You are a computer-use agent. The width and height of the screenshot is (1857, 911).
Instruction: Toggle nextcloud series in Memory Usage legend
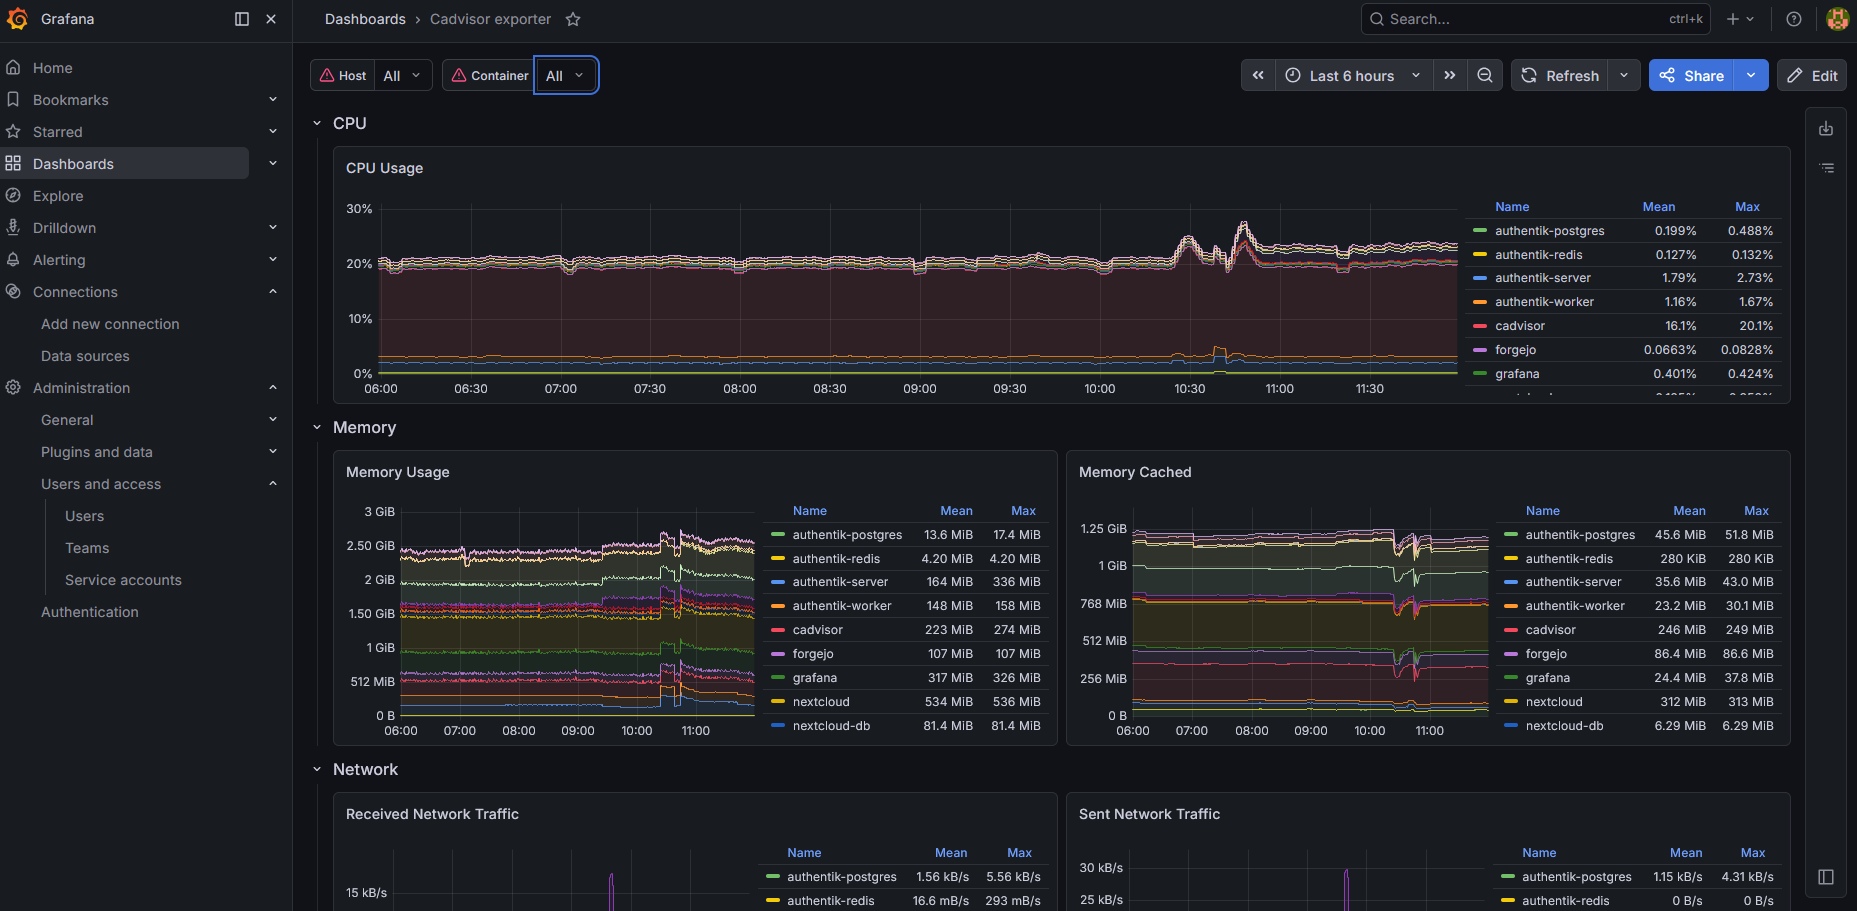[821, 702]
